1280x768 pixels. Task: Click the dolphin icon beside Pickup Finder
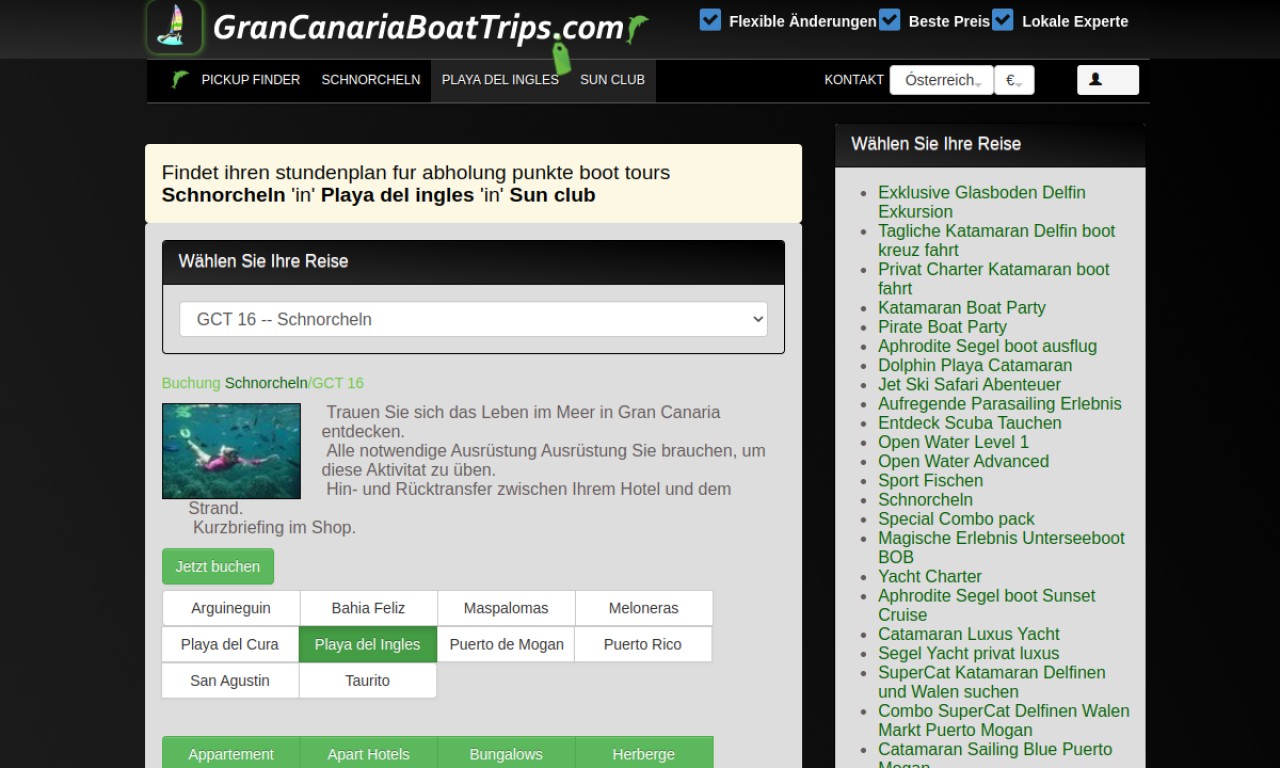pyautogui.click(x=180, y=80)
